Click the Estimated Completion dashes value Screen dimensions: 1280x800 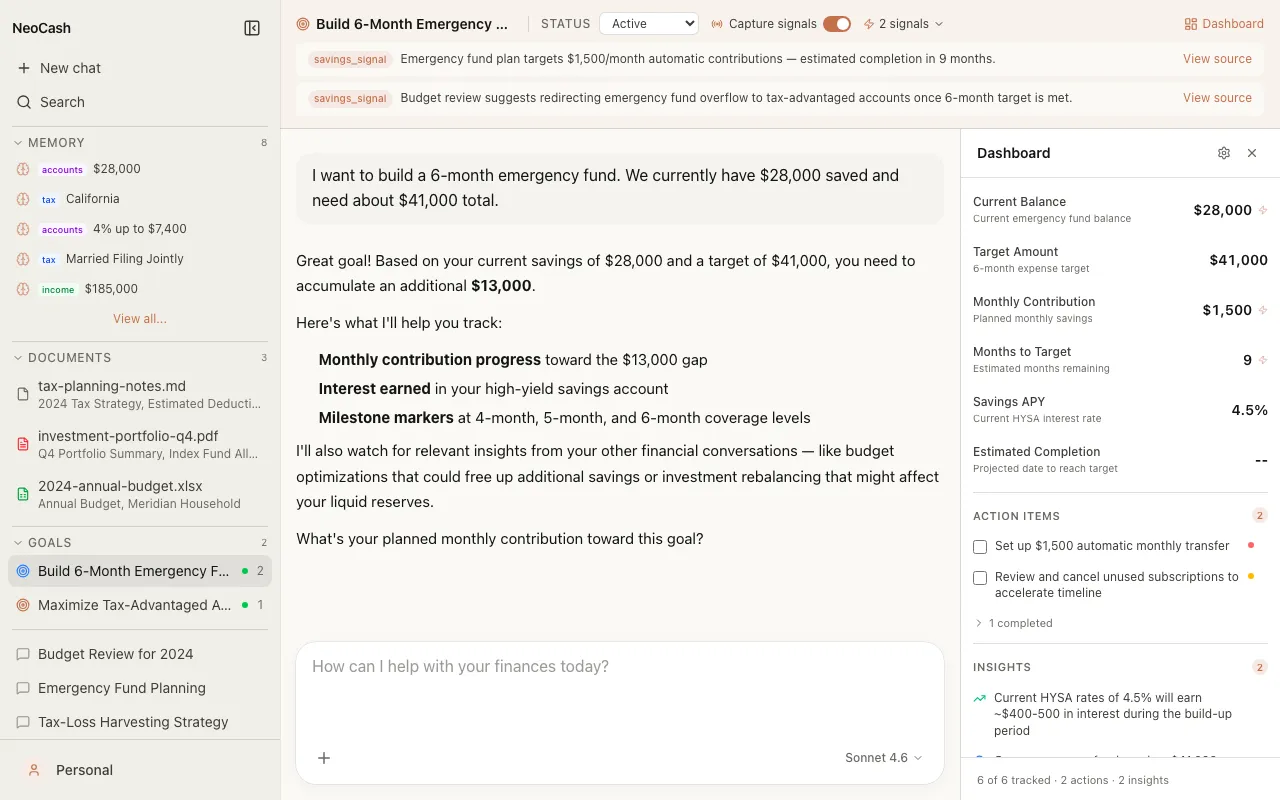click(x=1261, y=460)
